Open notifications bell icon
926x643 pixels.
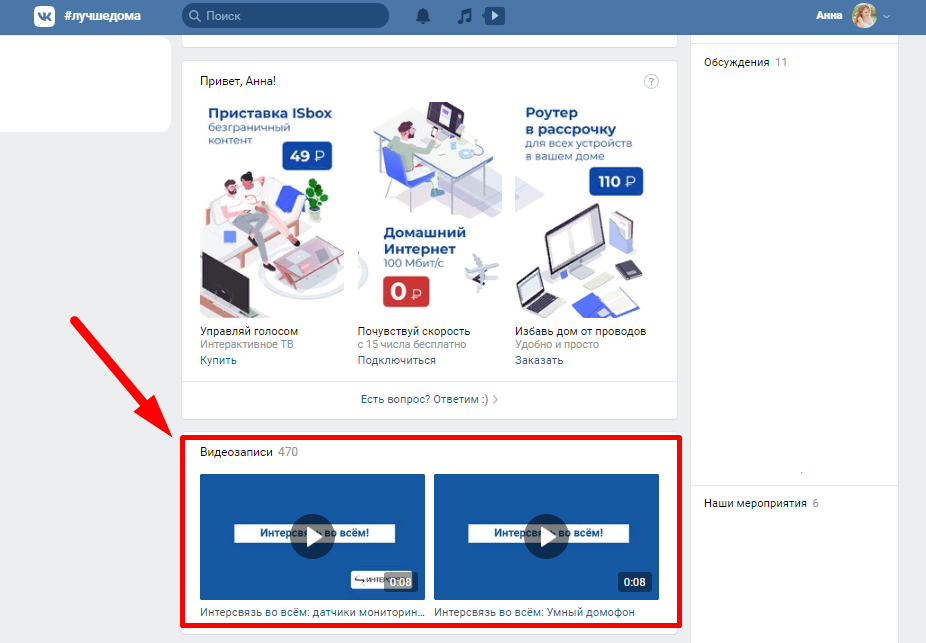423,16
